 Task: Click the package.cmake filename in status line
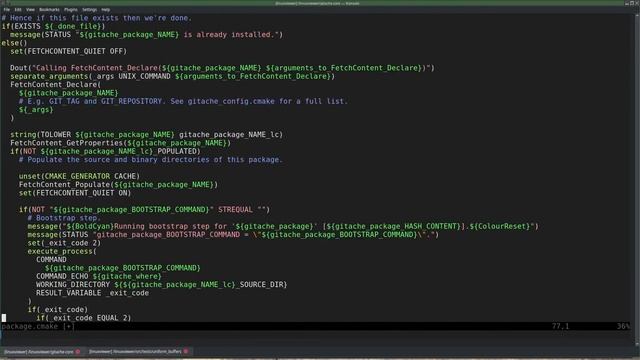pos(29,327)
